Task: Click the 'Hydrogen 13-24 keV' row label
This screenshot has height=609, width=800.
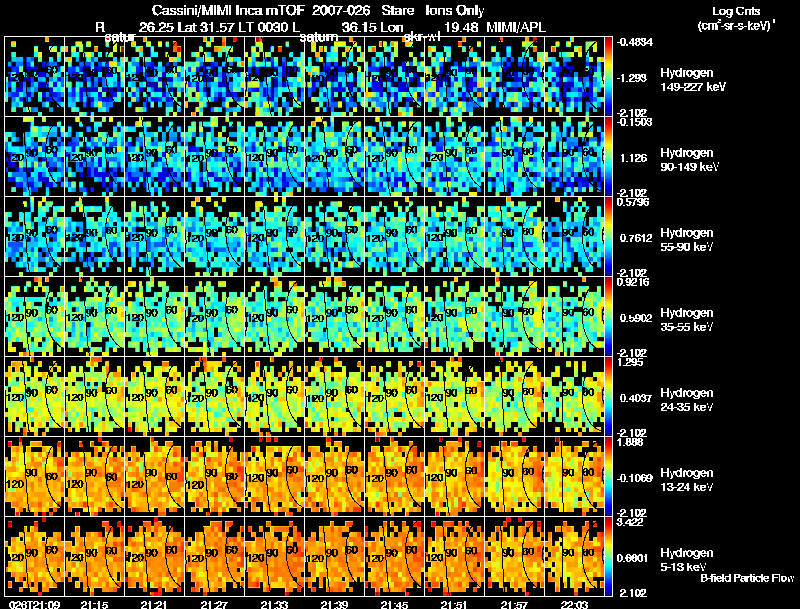Action: click(687, 480)
